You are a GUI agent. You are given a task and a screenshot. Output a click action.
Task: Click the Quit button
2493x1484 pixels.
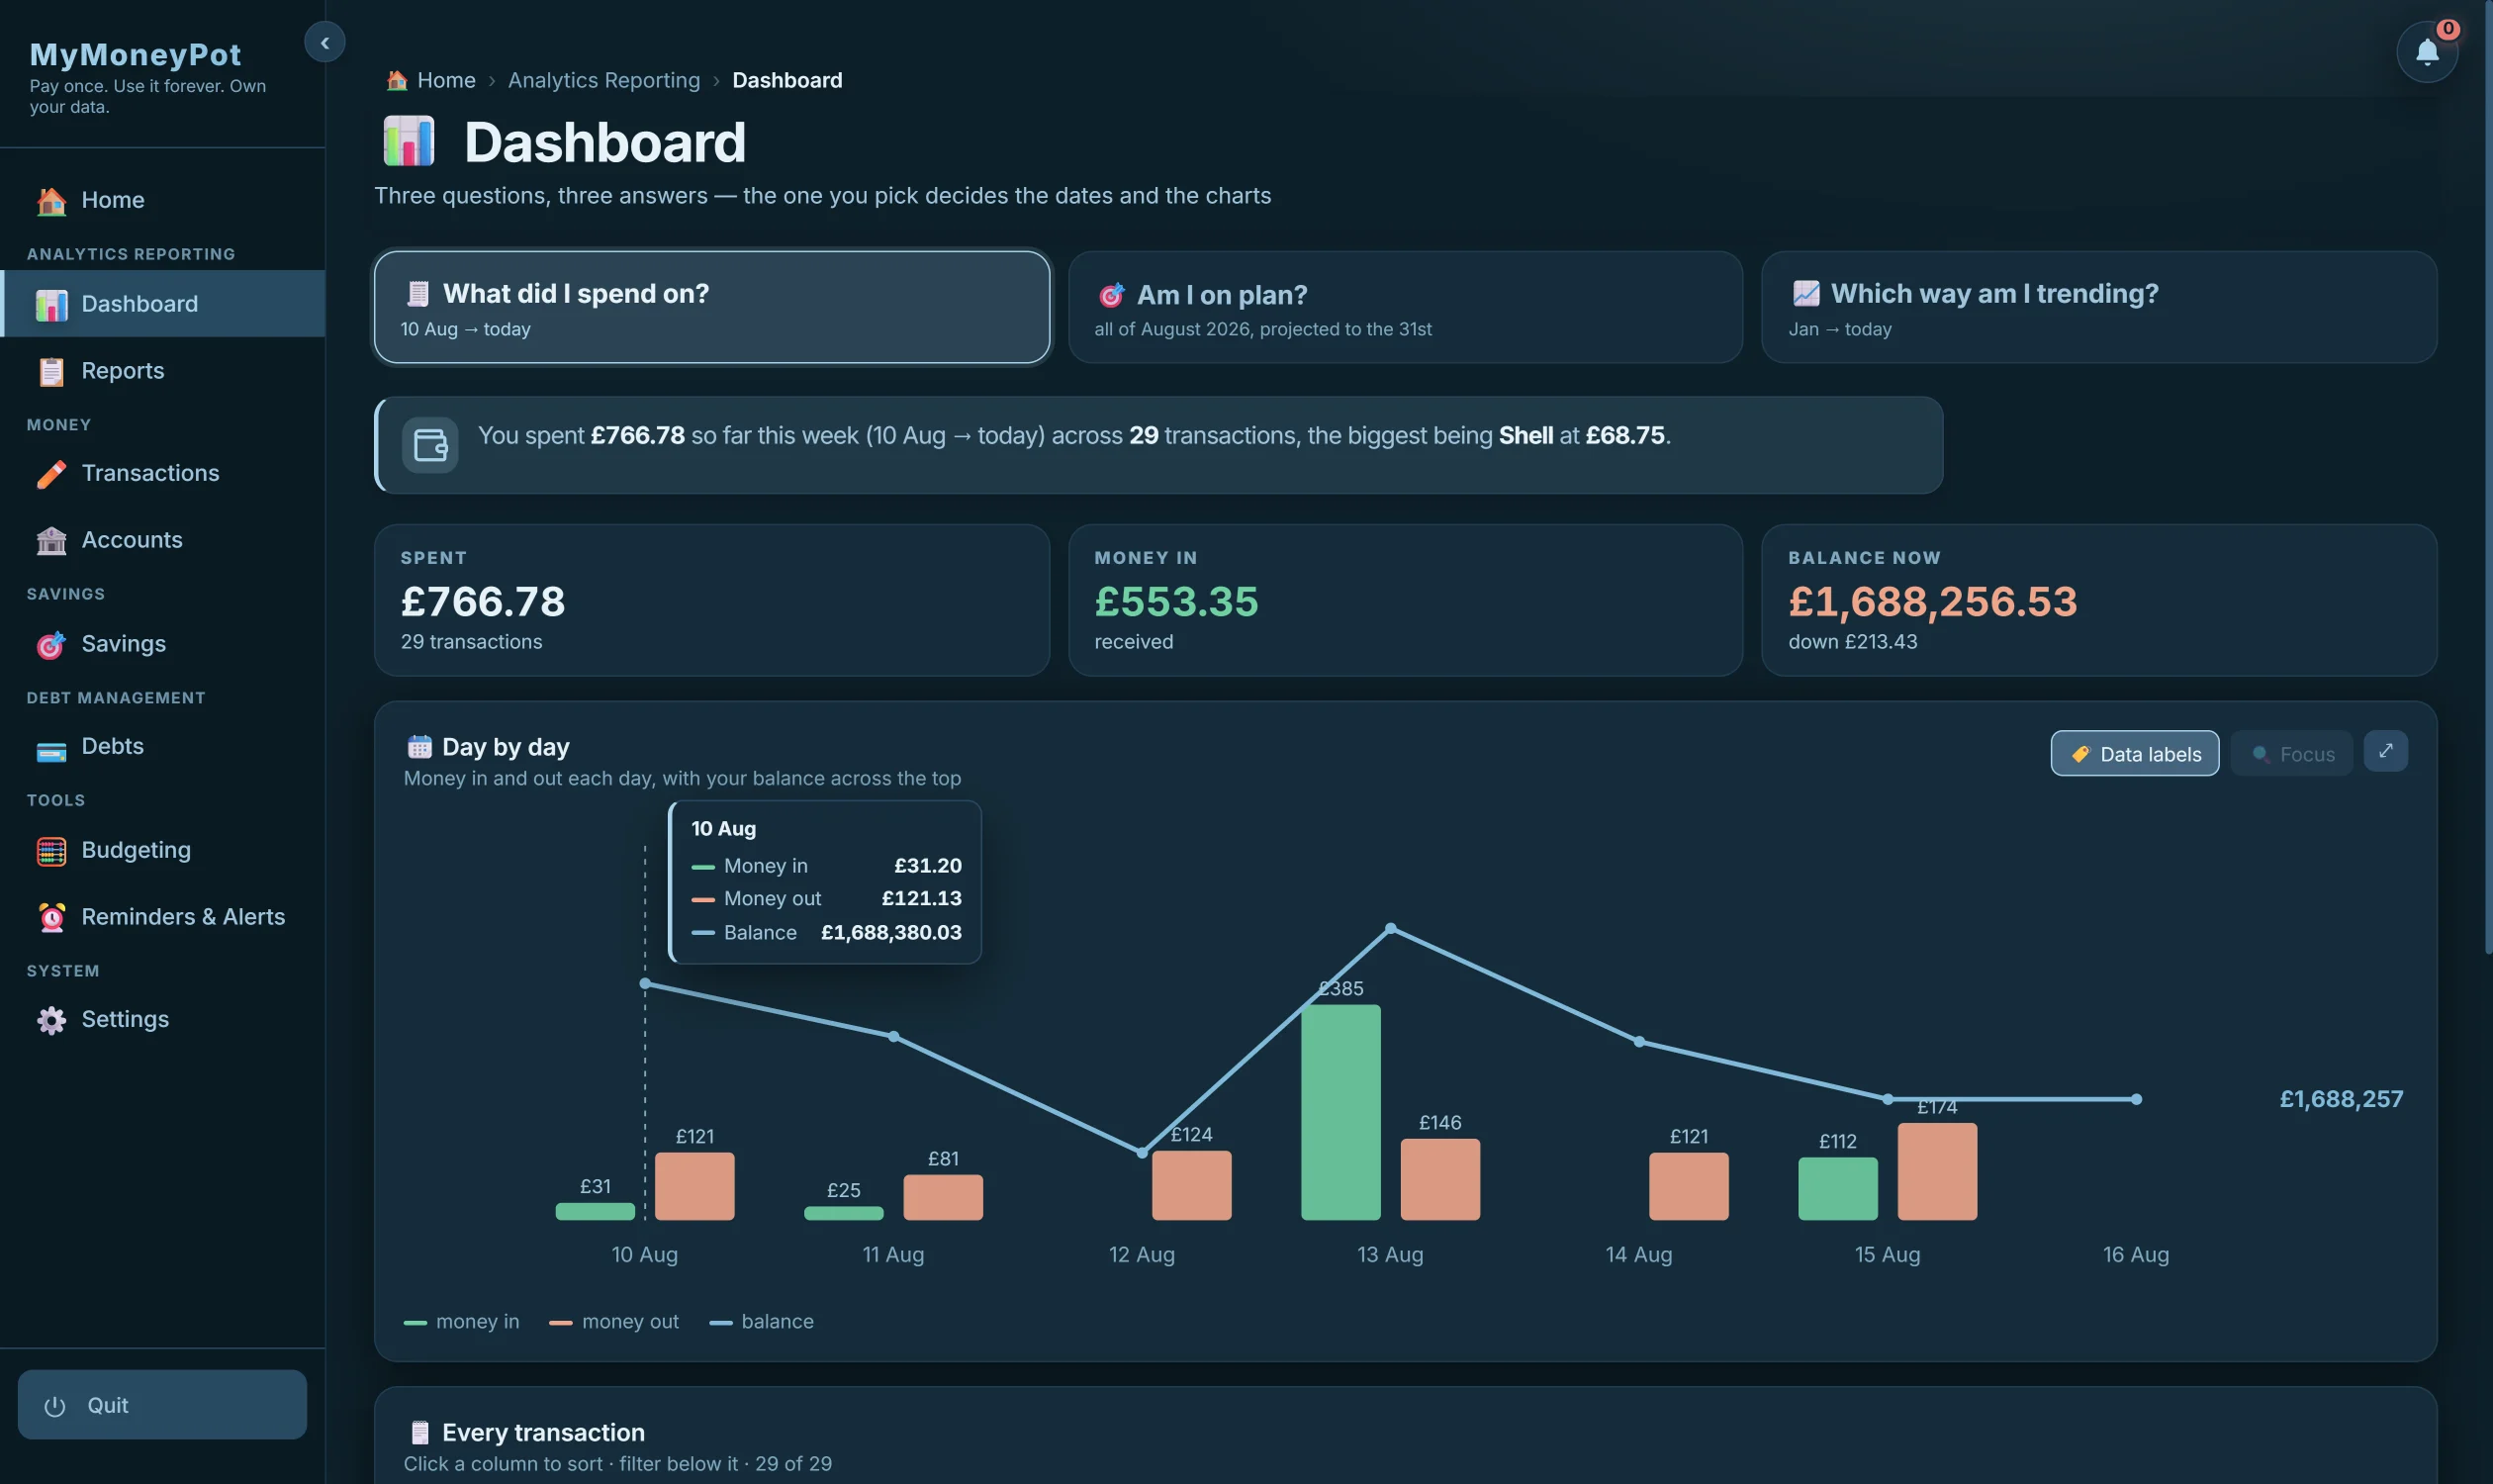click(162, 1404)
